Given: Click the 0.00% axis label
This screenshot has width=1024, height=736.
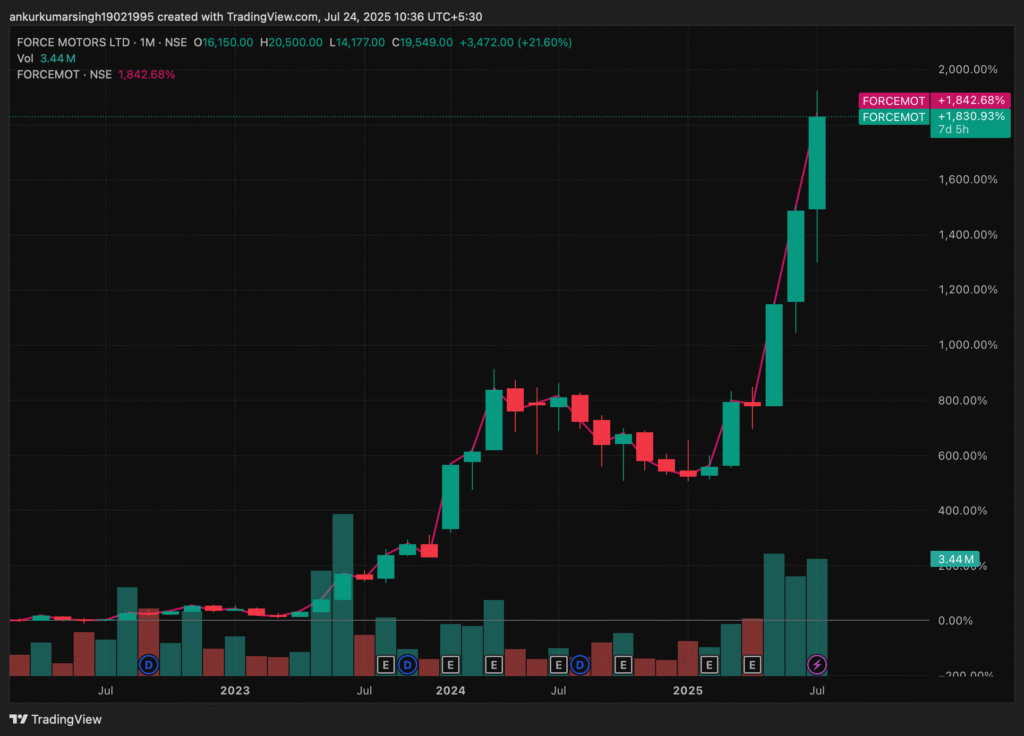Looking at the screenshot, I should [x=955, y=620].
